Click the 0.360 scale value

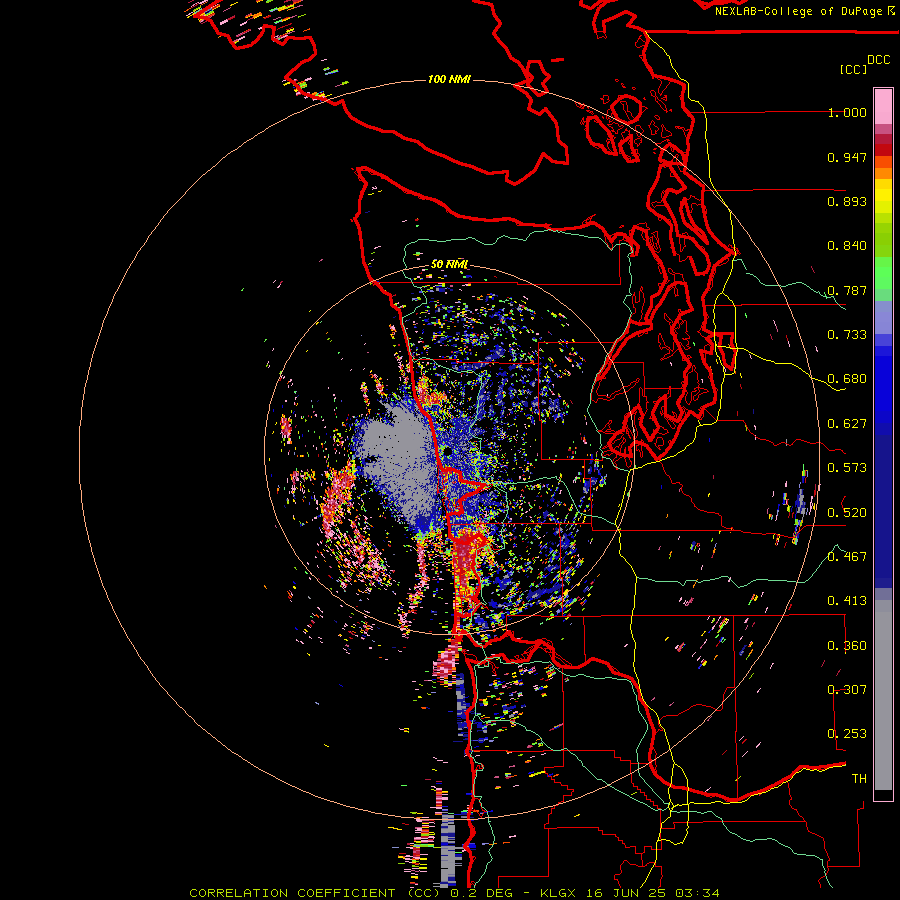[x=847, y=645]
